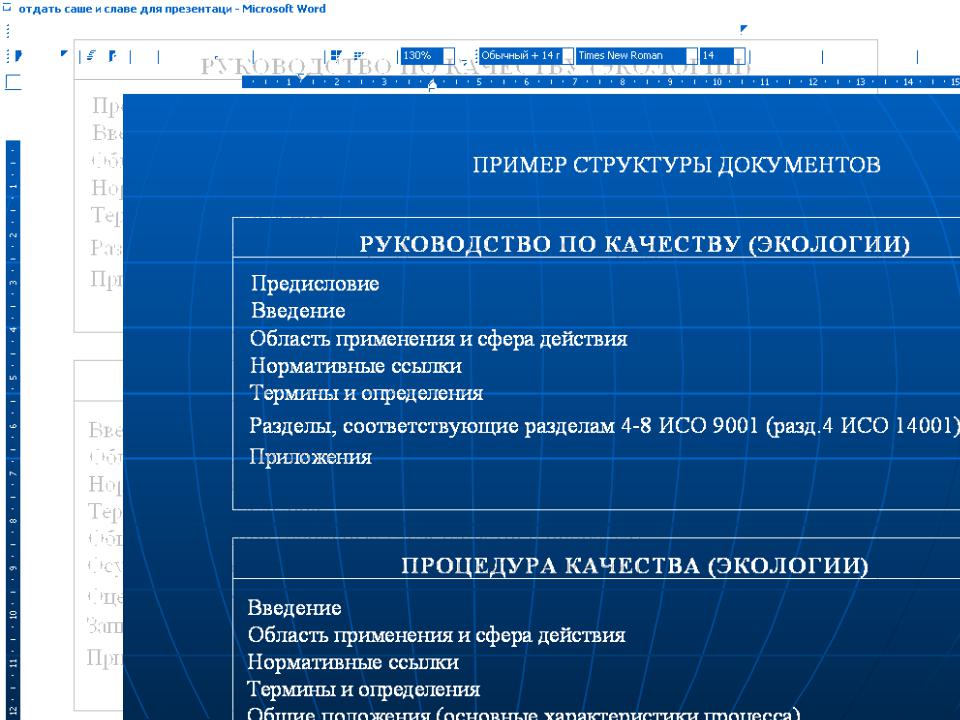This screenshot has height=720, width=960.
Task: Click 'Введение' under ПРОЦЕДУРА КАЧЕСТВА
Action: click(x=294, y=608)
